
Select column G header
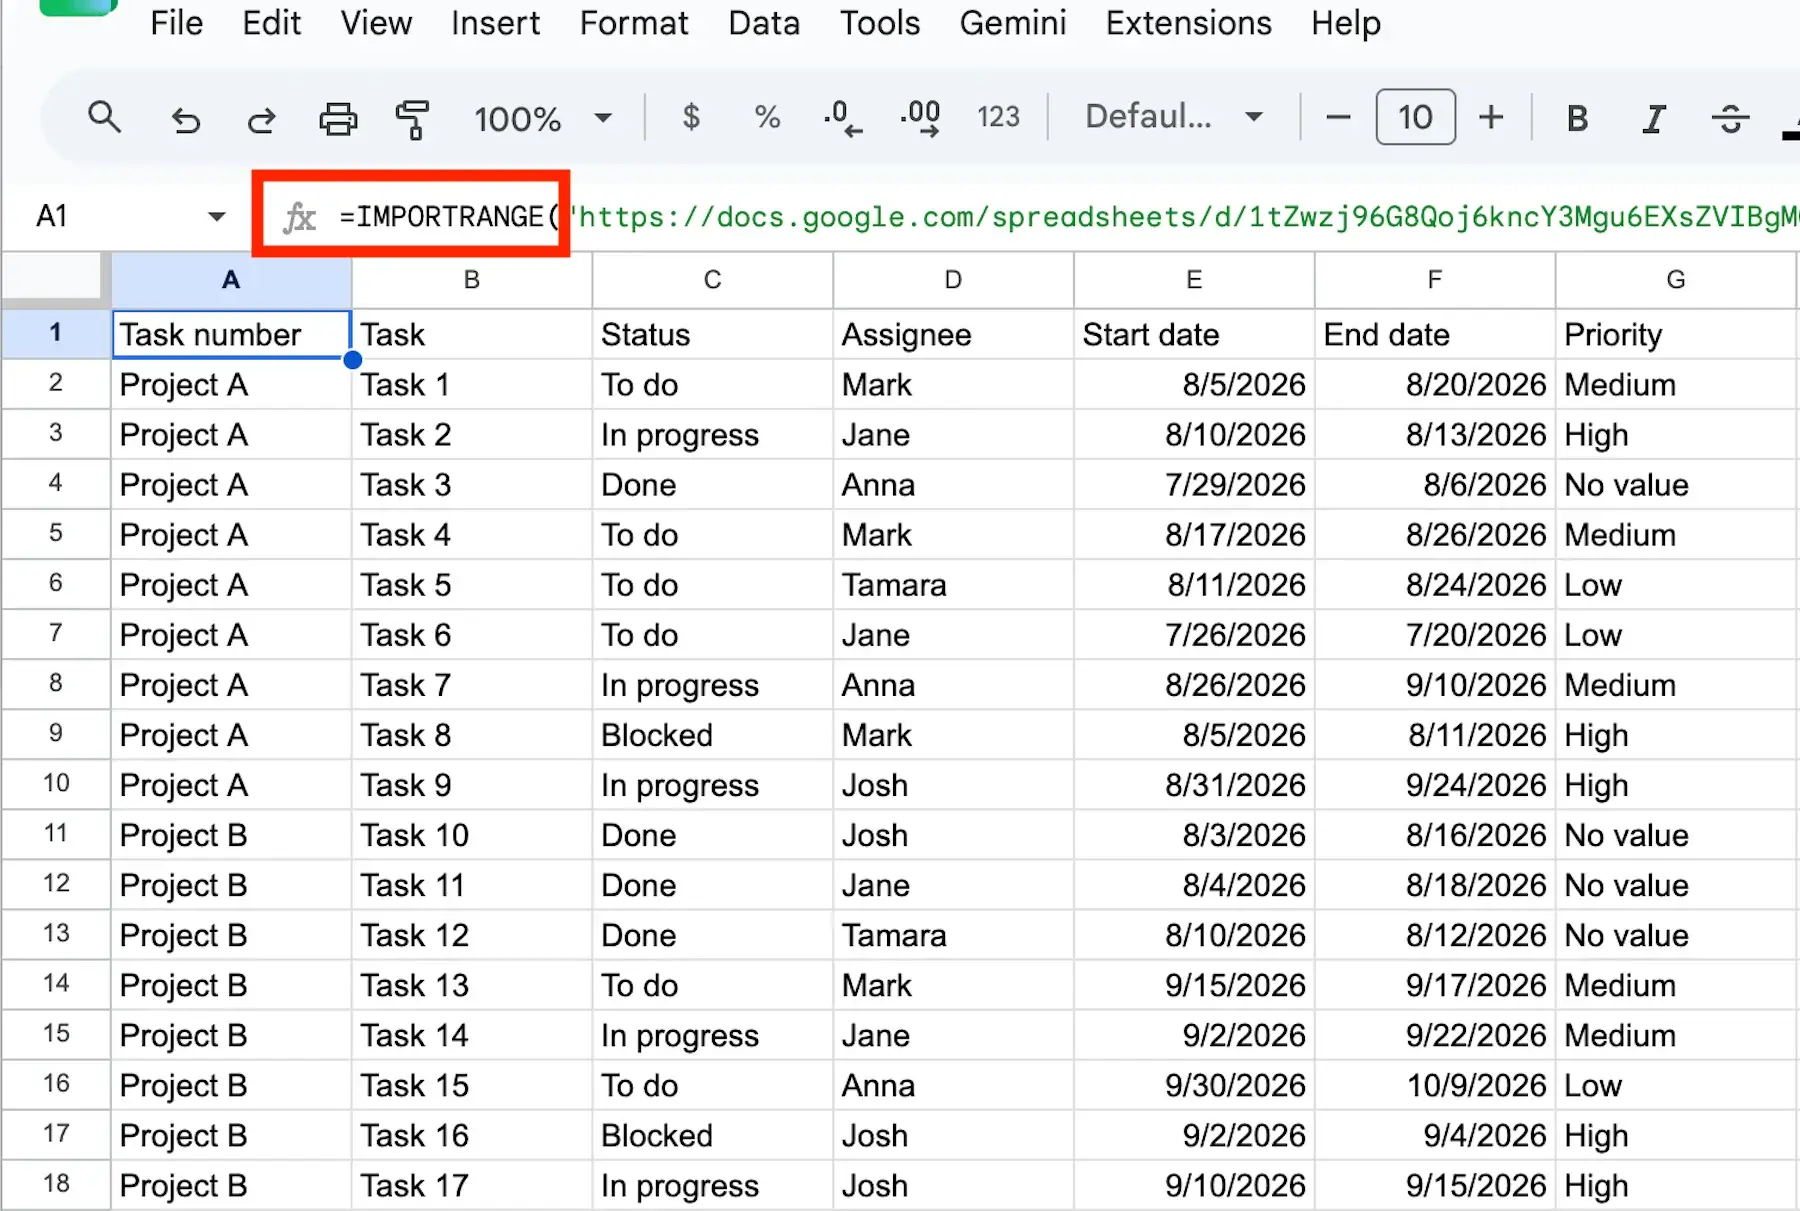point(1676,280)
